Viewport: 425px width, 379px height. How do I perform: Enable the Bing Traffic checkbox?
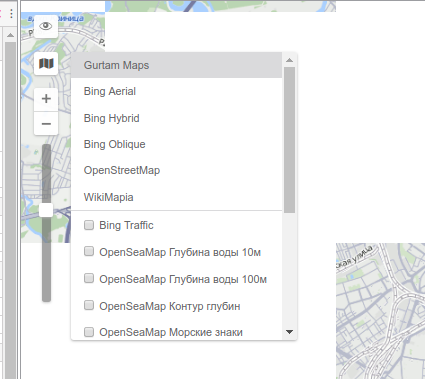point(89,225)
